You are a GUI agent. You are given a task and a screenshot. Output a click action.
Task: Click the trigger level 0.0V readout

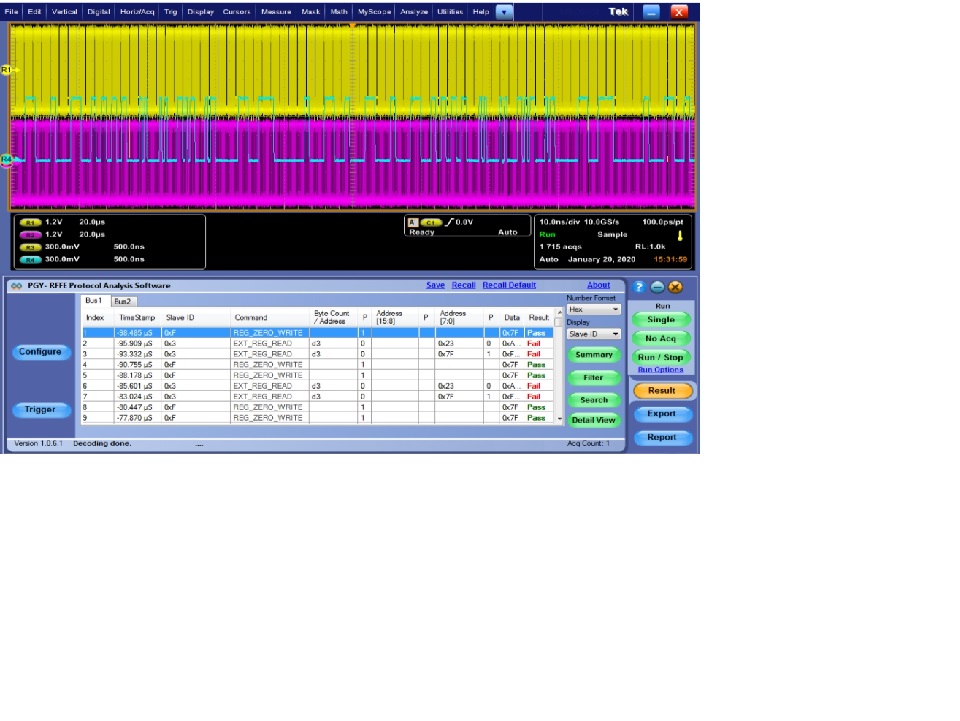click(464, 222)
